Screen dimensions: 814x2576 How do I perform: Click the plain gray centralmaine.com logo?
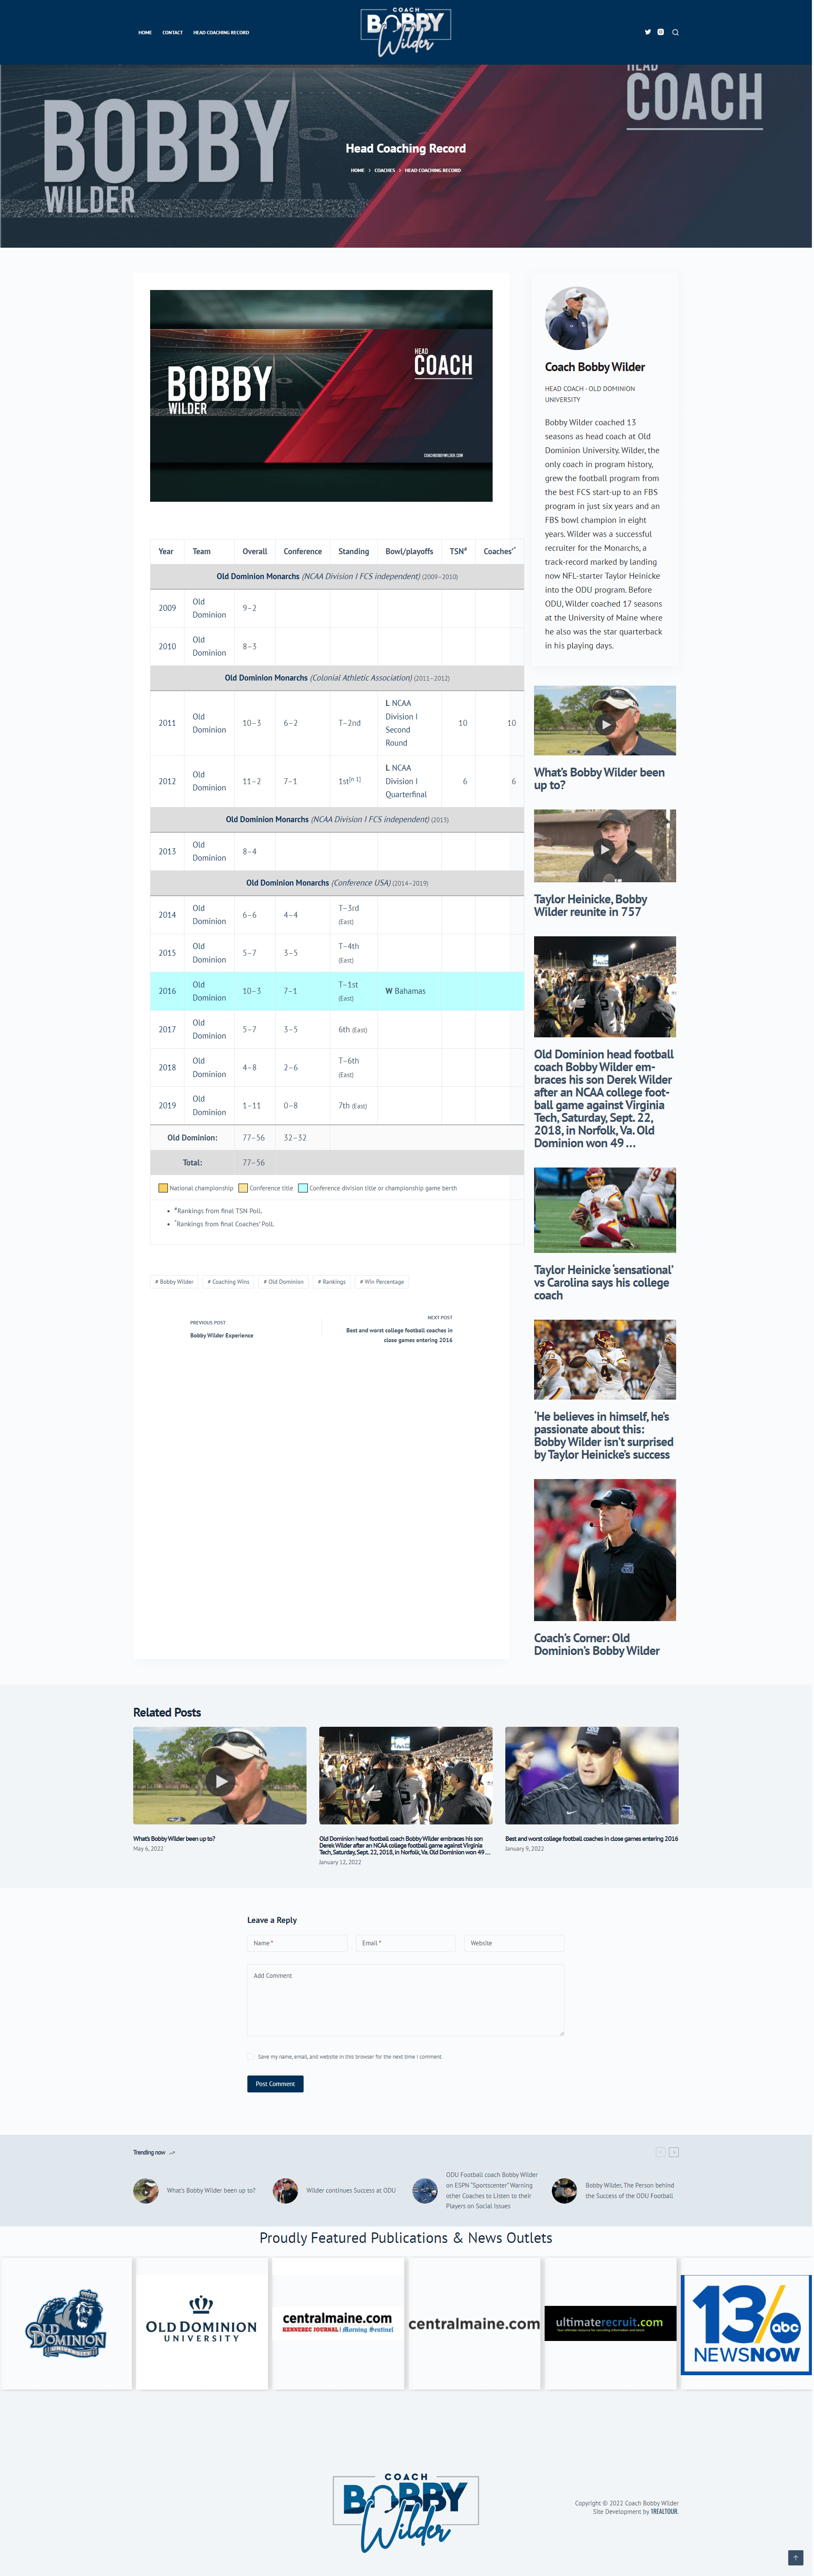tap(474, 2324)
